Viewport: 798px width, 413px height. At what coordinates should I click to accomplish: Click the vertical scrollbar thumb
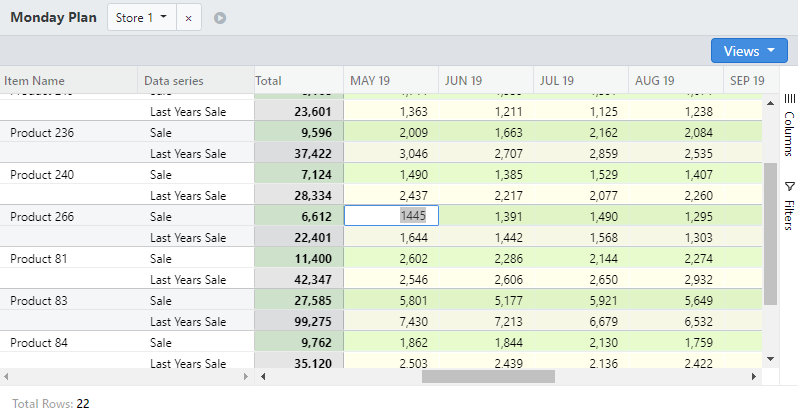pos(770,234)
